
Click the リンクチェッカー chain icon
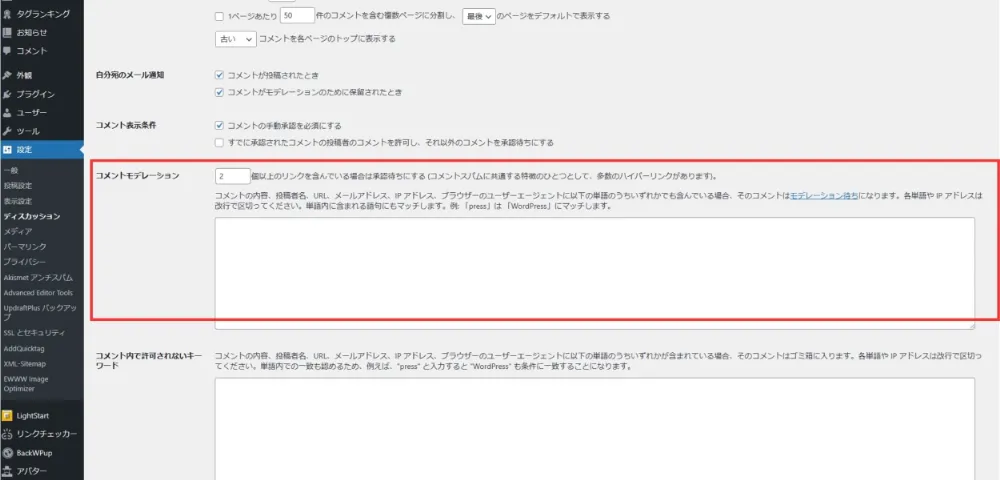coord(7,434)
